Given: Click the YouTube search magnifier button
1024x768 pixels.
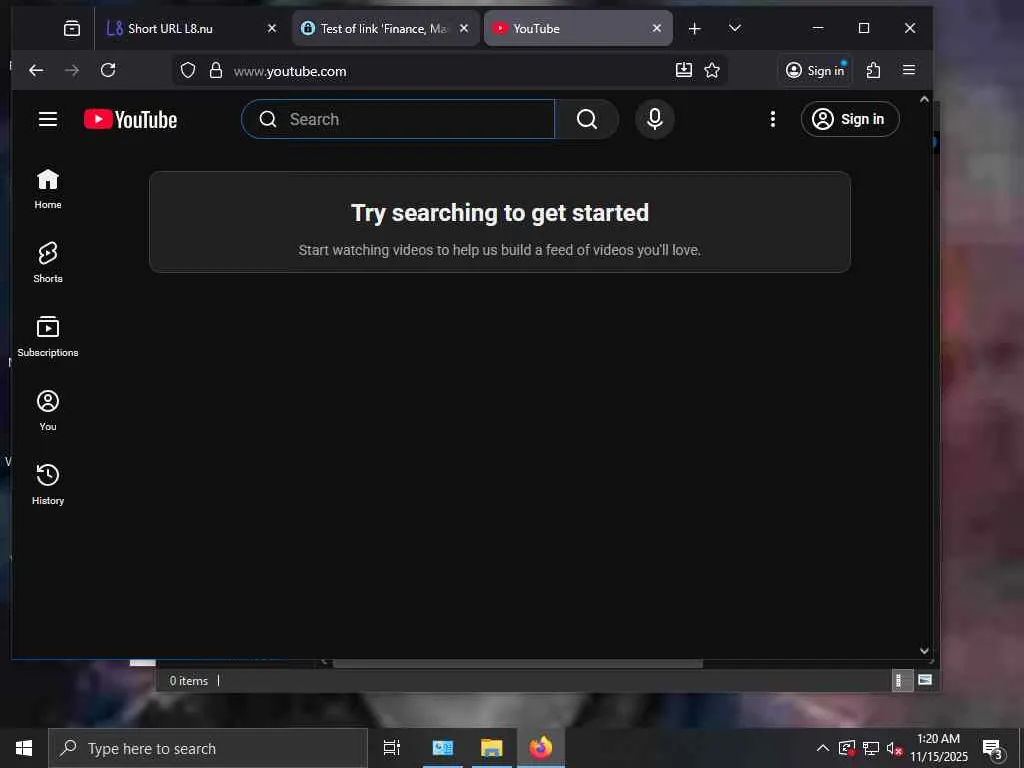Looking at the screenshot, I should pyautogui.click(x=586, y=119).
